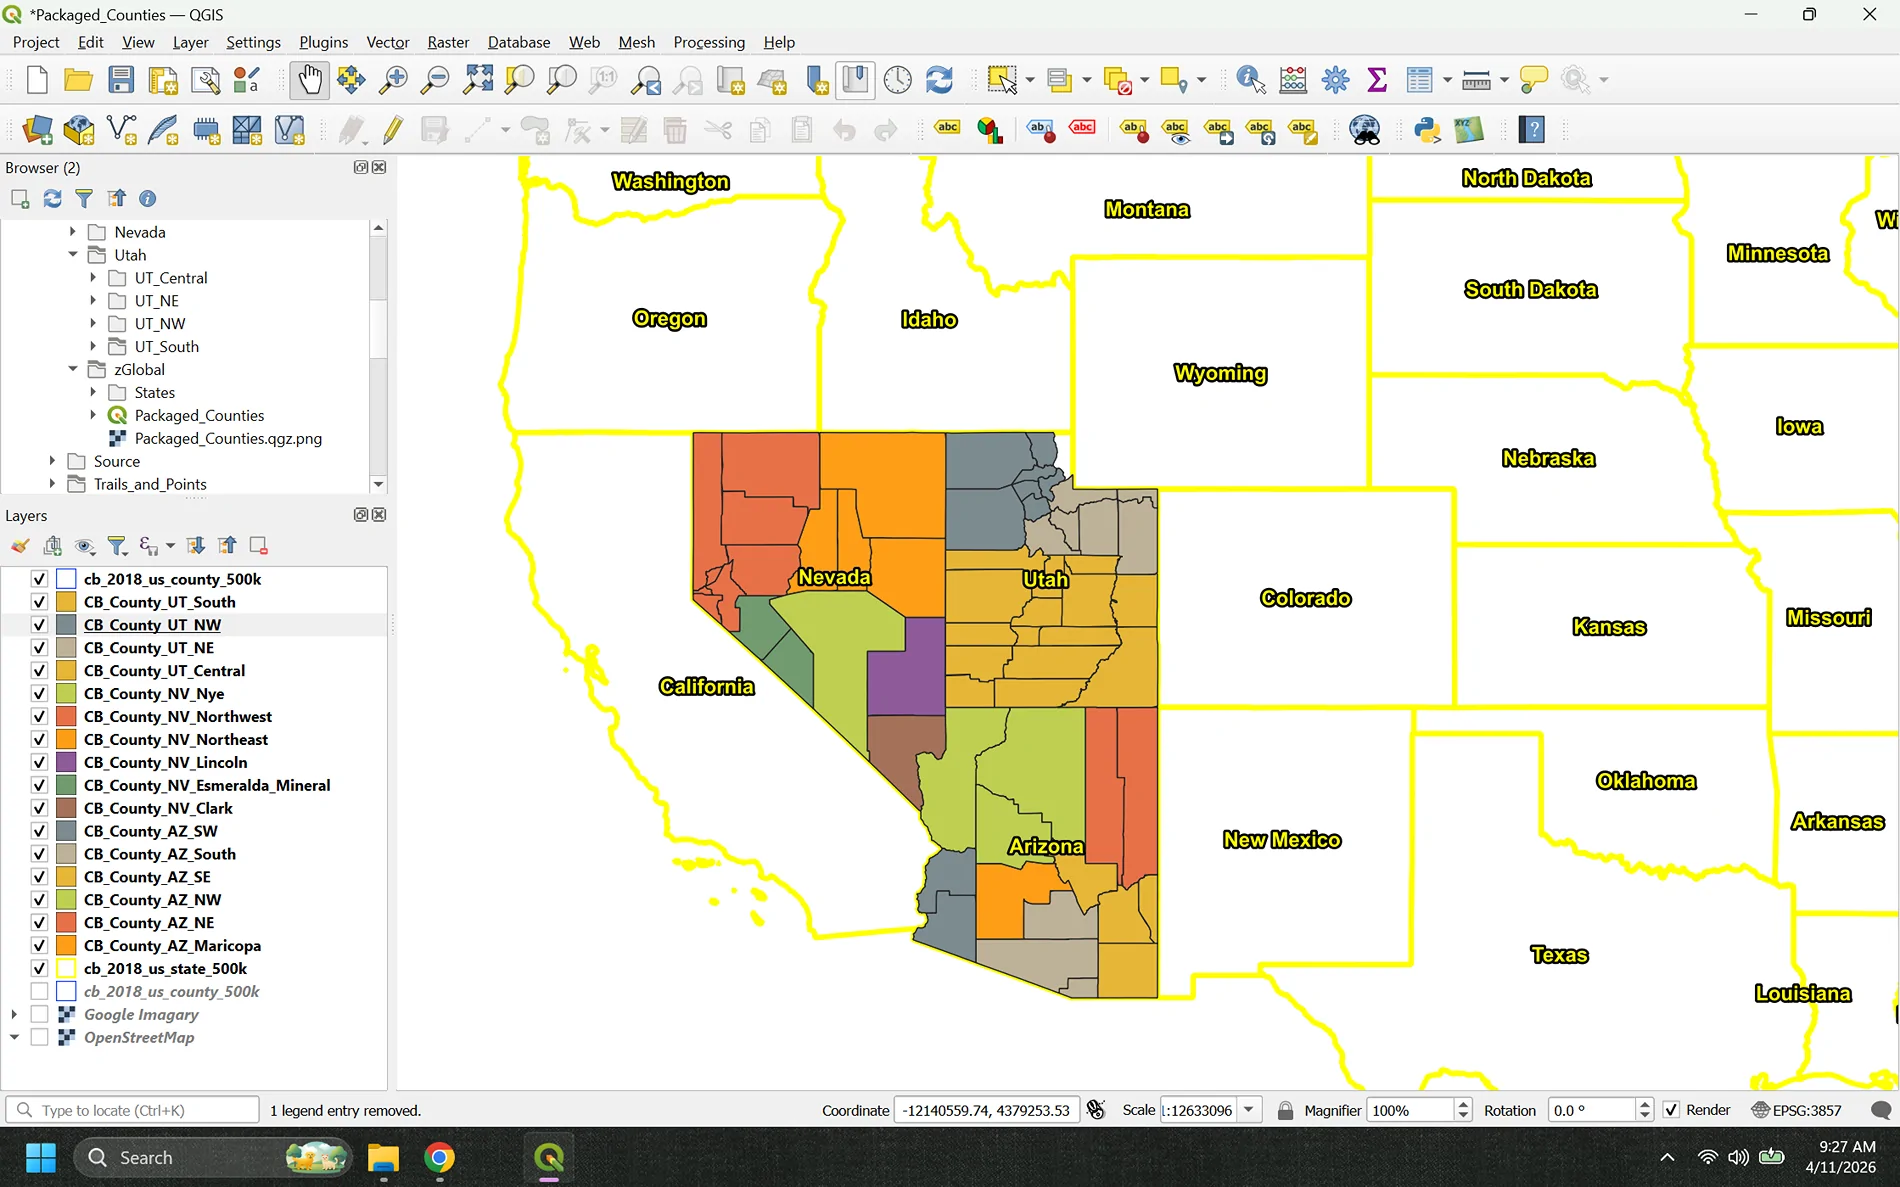This screenshot has width=1900, height=1187.
Task: Hide the CB_County_NV_Clark layer
Action: (x=39, y=808)
